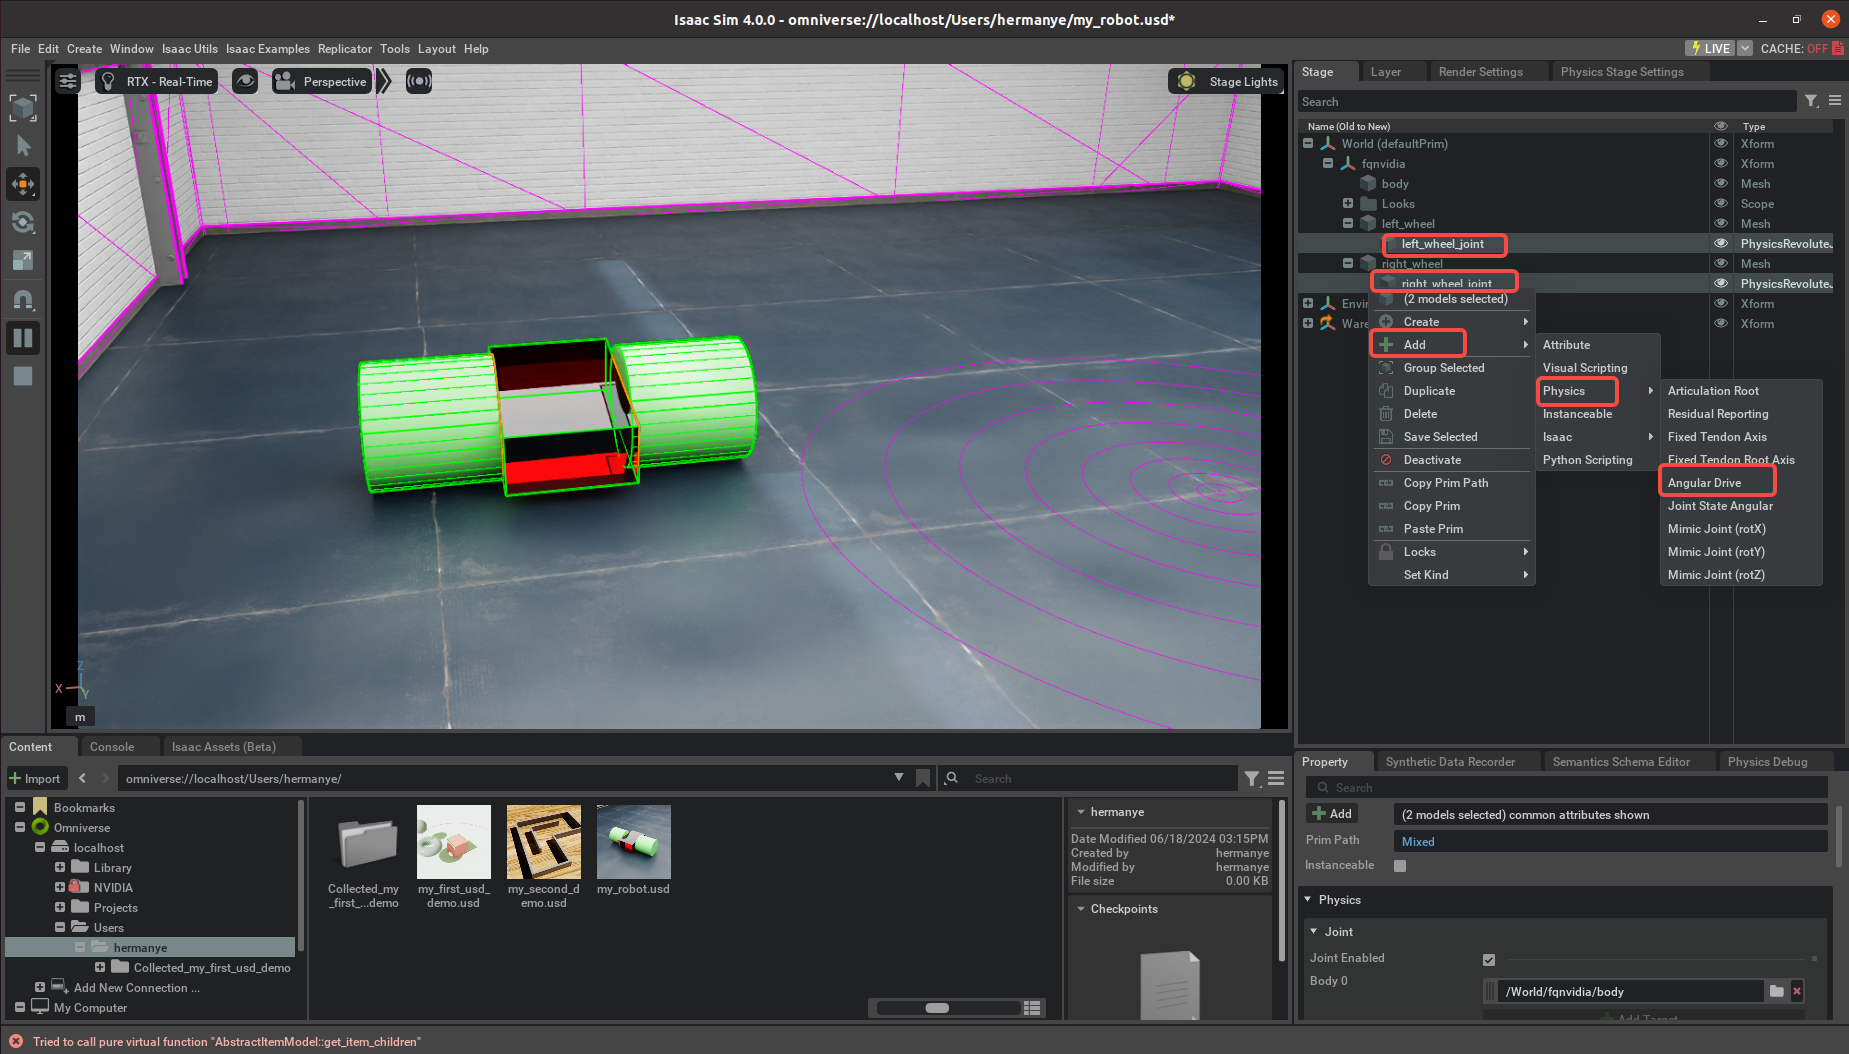The height and width of the screenshot is (1054, 1849).
Task: Stop the simulation with the stop button
Action: (x=23, y=376)
